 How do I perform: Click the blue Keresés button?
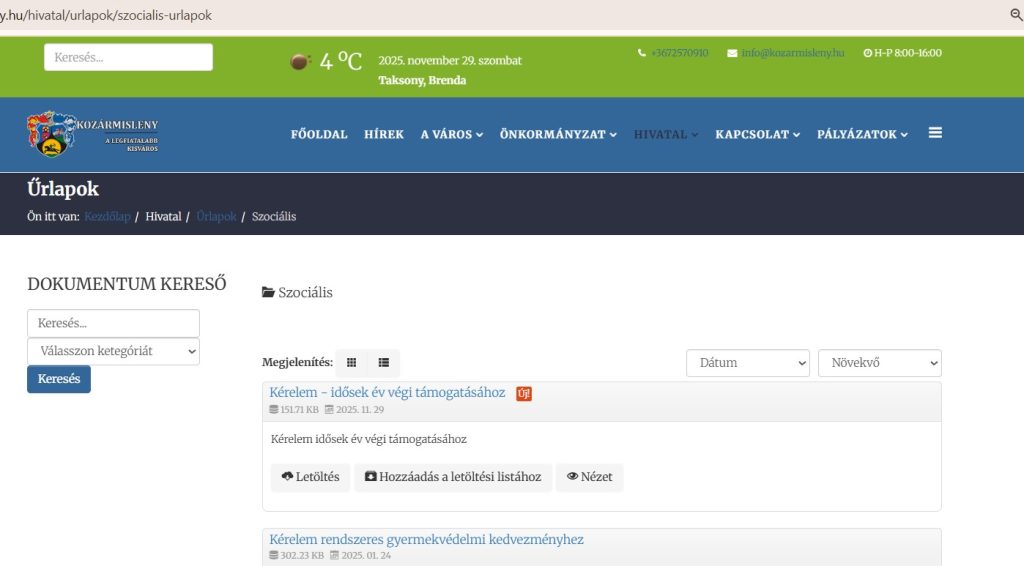click(59, 379)
